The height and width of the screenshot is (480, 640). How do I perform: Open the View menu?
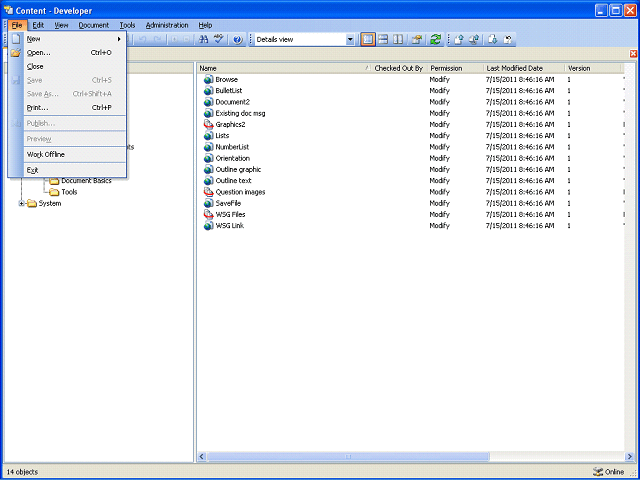[61, 25]
